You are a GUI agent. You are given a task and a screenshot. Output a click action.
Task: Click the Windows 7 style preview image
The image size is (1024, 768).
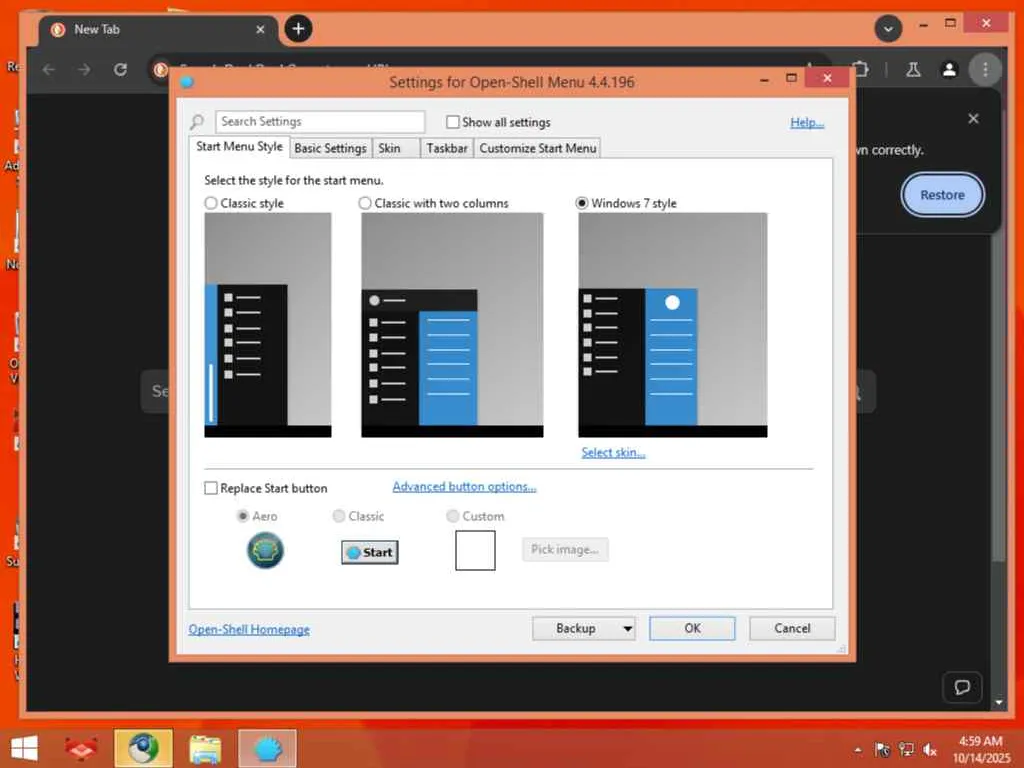coord(673,325)
